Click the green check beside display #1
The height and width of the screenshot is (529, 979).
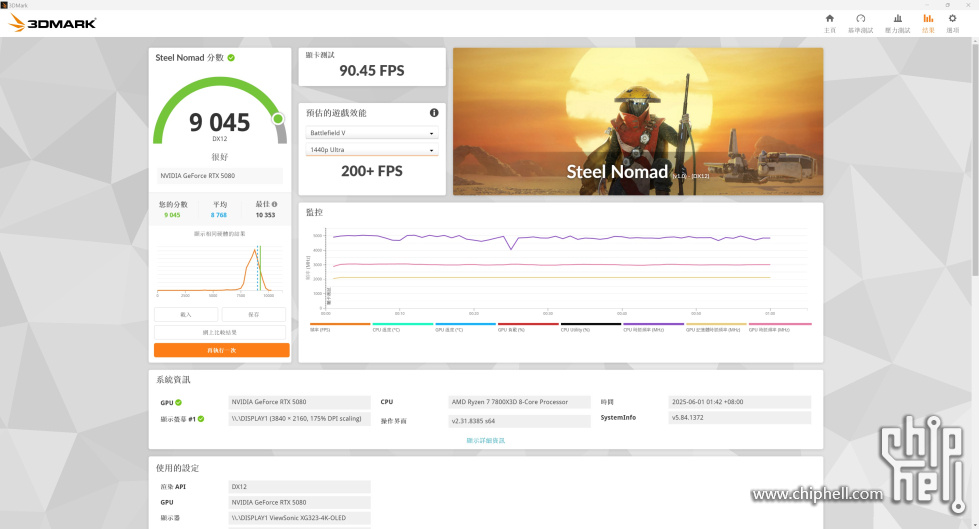click(x=201, y=418)
